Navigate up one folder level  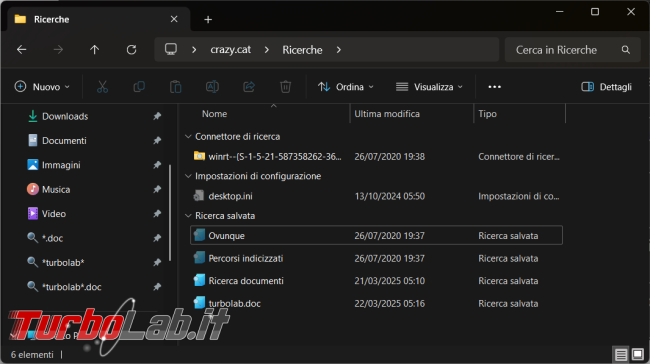coord(95,50)
